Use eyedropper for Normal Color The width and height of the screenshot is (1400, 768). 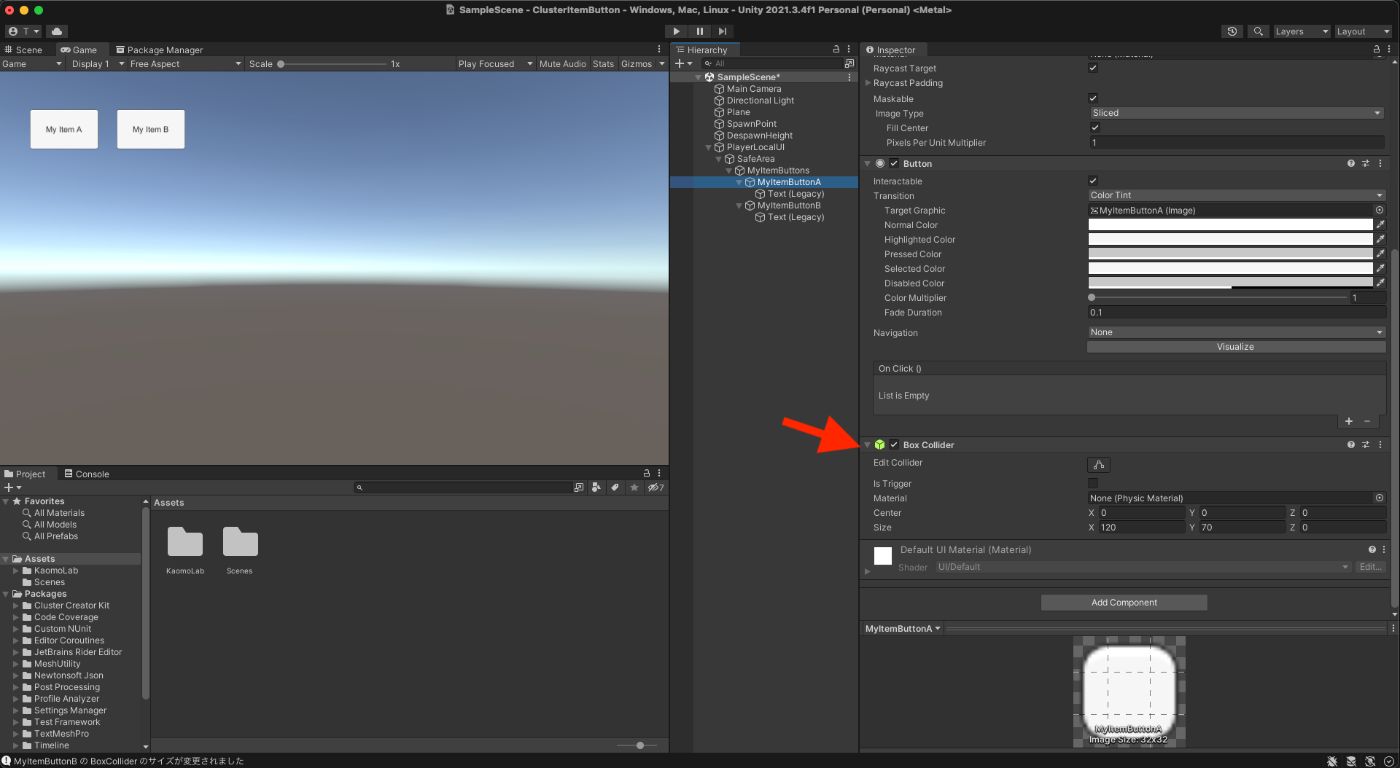coord(1380,225)
